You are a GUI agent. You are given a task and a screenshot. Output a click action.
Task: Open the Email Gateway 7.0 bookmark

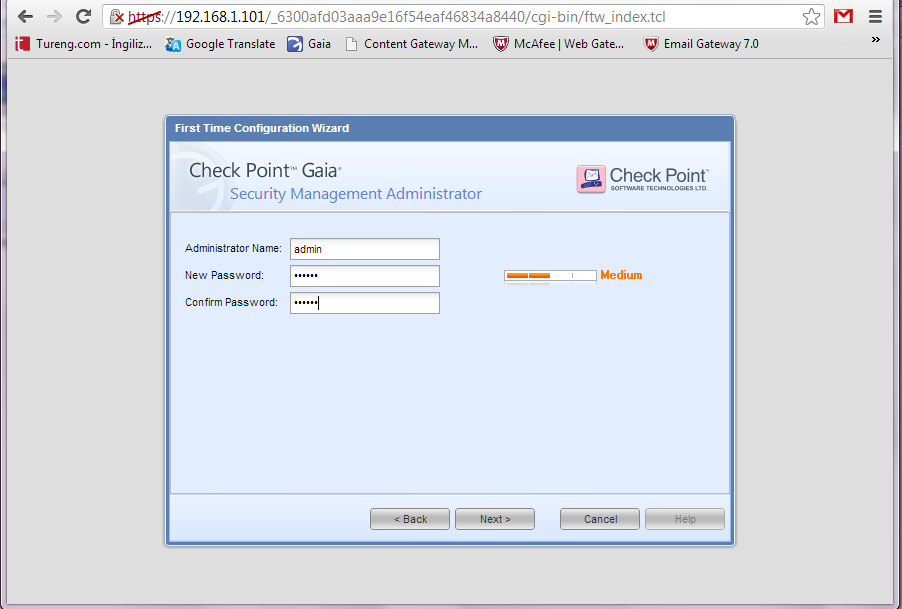pyautogui.click(x=701, y=44)
